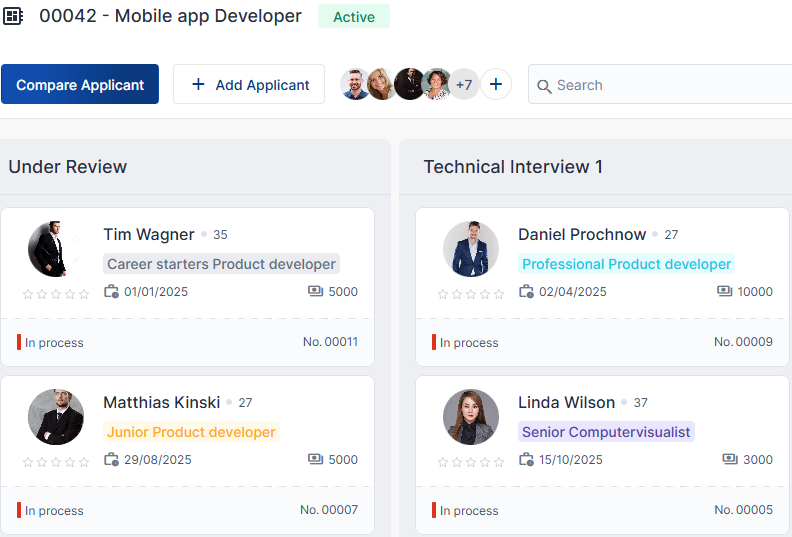Click salary icon on Daniel Prochnow's card
The width and height of the screenshot is (792, 537).
coord(725,292)
